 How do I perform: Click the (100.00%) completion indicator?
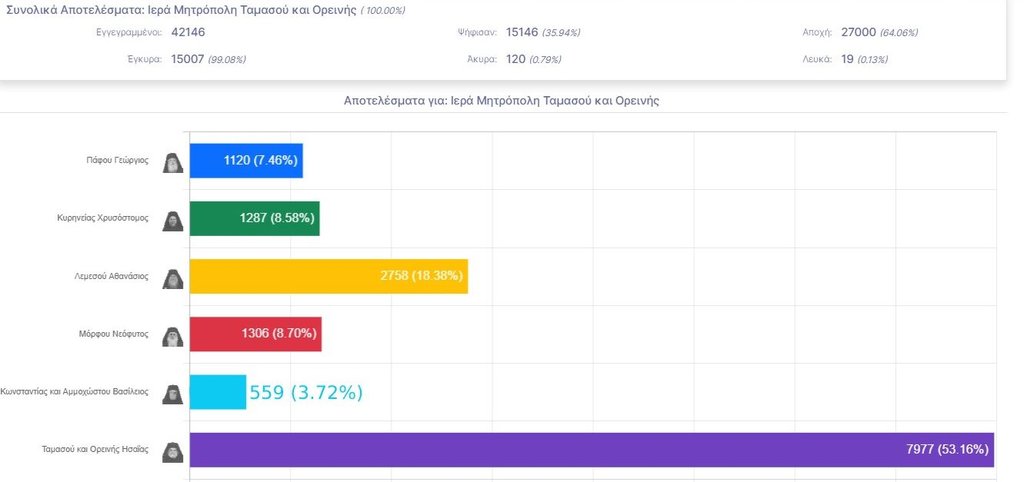pyautogui.click(x=383, y=11)
